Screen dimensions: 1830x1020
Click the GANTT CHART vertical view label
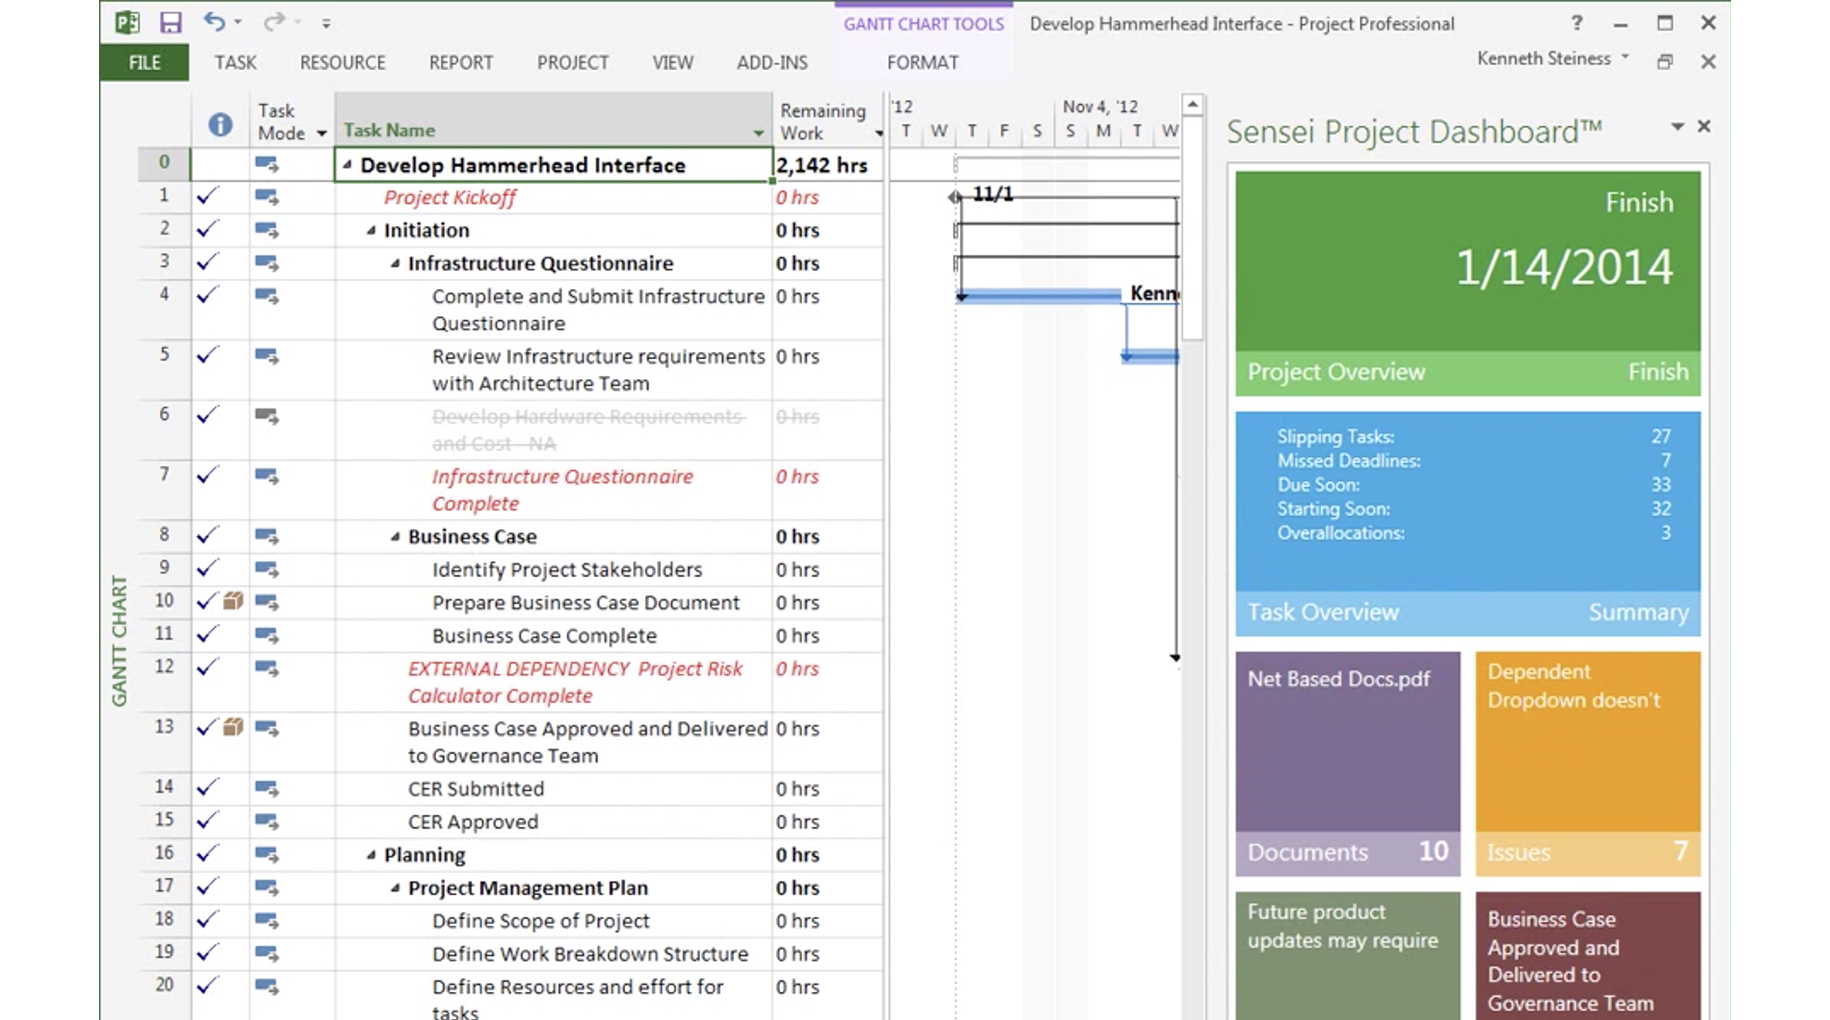pos(120,641)
